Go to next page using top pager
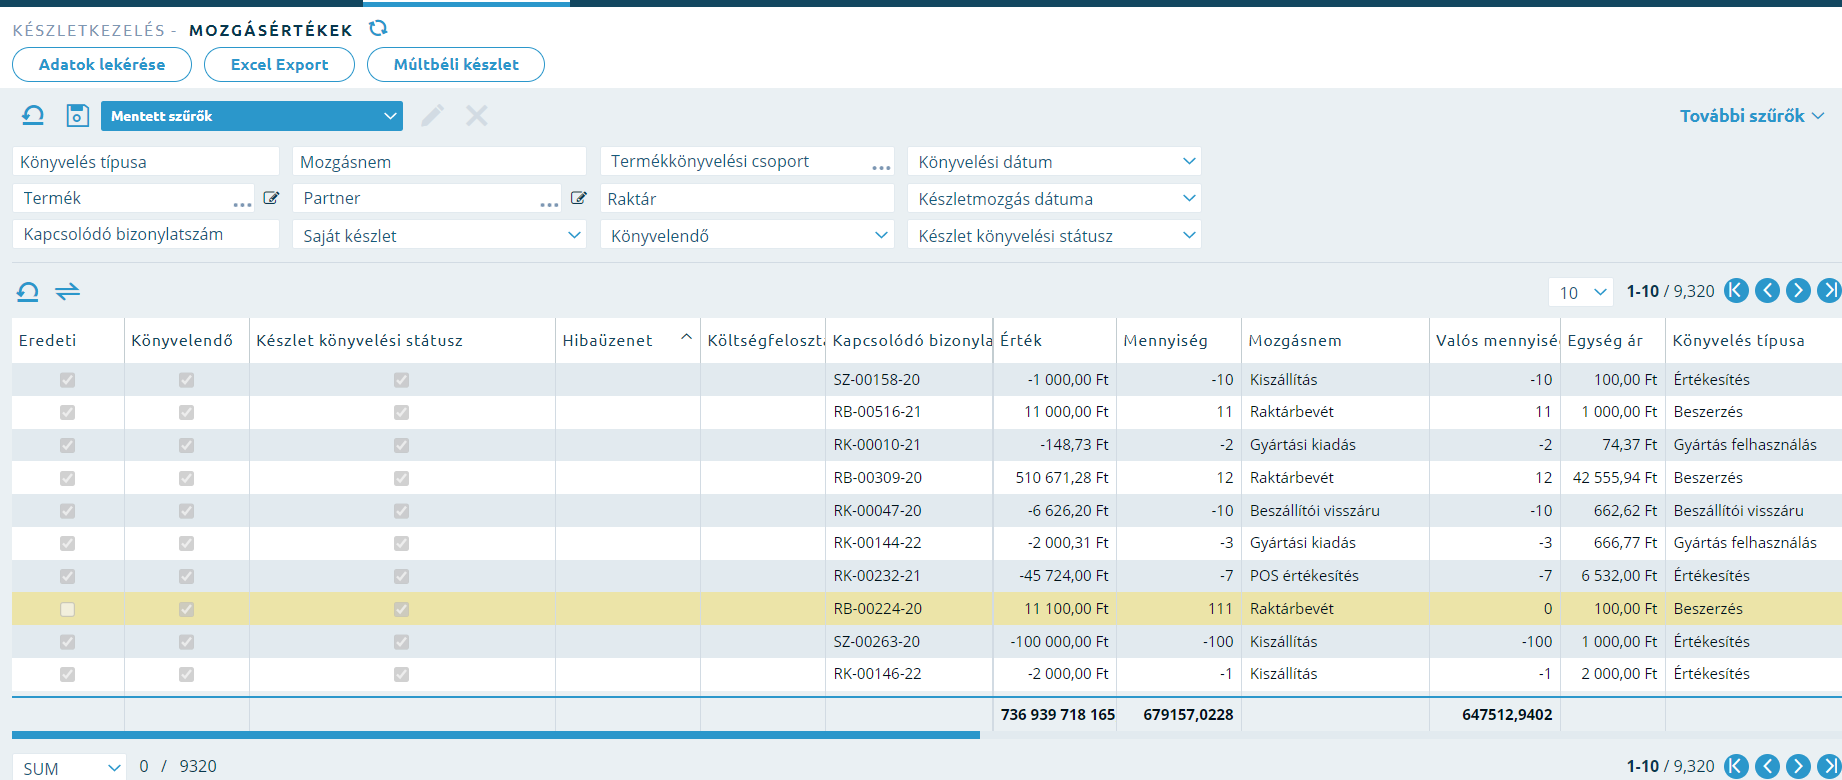Screen dimensions: 1842x780 click(1798, 291)
